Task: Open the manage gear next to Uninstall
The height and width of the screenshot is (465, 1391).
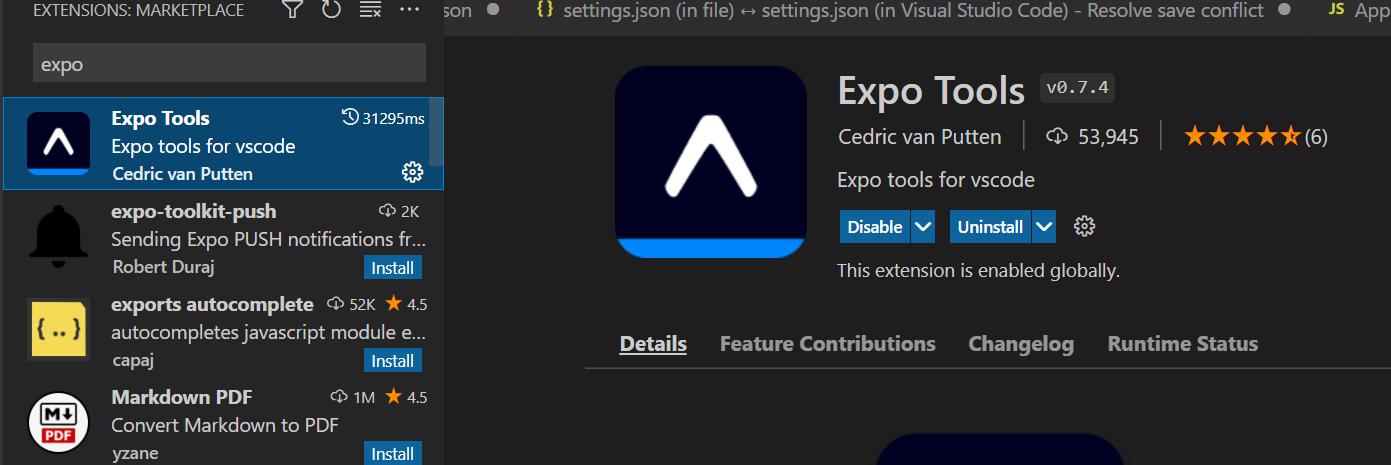Action: (x=1084, y=227)
